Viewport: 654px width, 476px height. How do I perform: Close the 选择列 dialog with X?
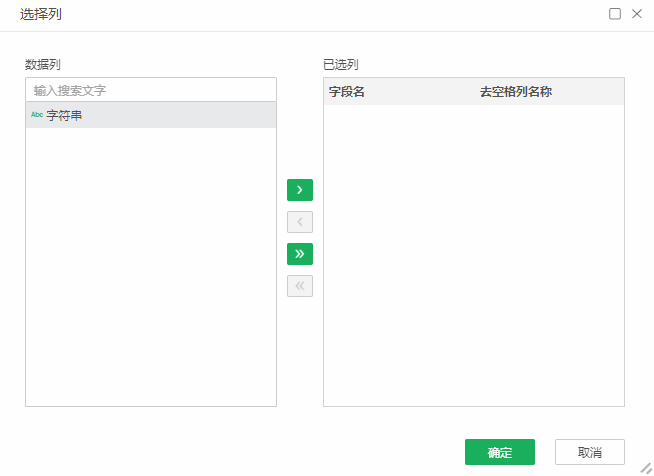click(637, 14)
